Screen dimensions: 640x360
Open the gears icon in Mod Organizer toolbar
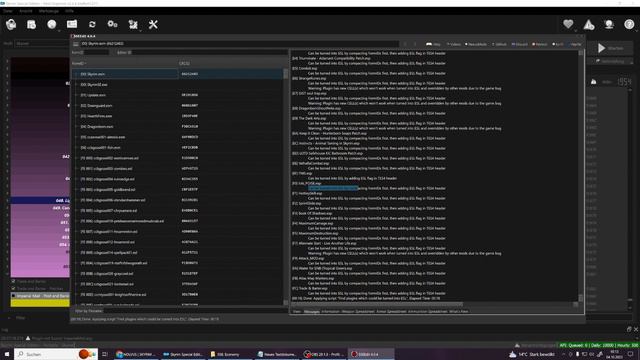(112, 24)
